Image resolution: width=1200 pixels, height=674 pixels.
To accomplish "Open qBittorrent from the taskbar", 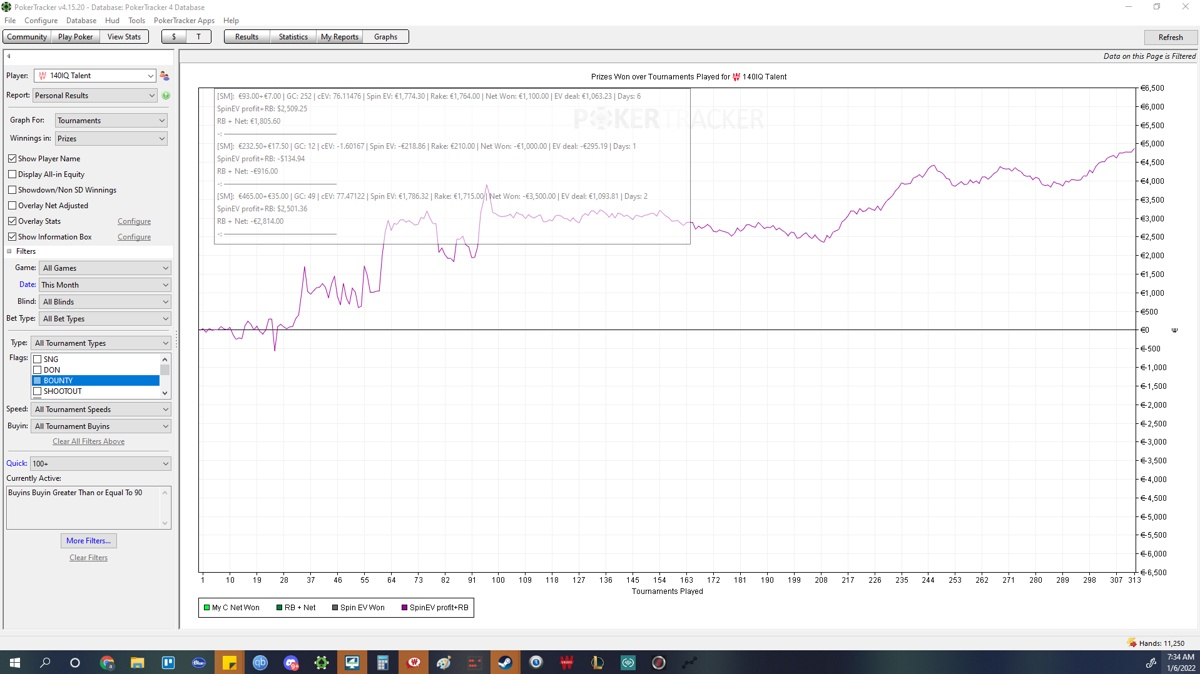I will pyautogui.click(x=260, y=662).
